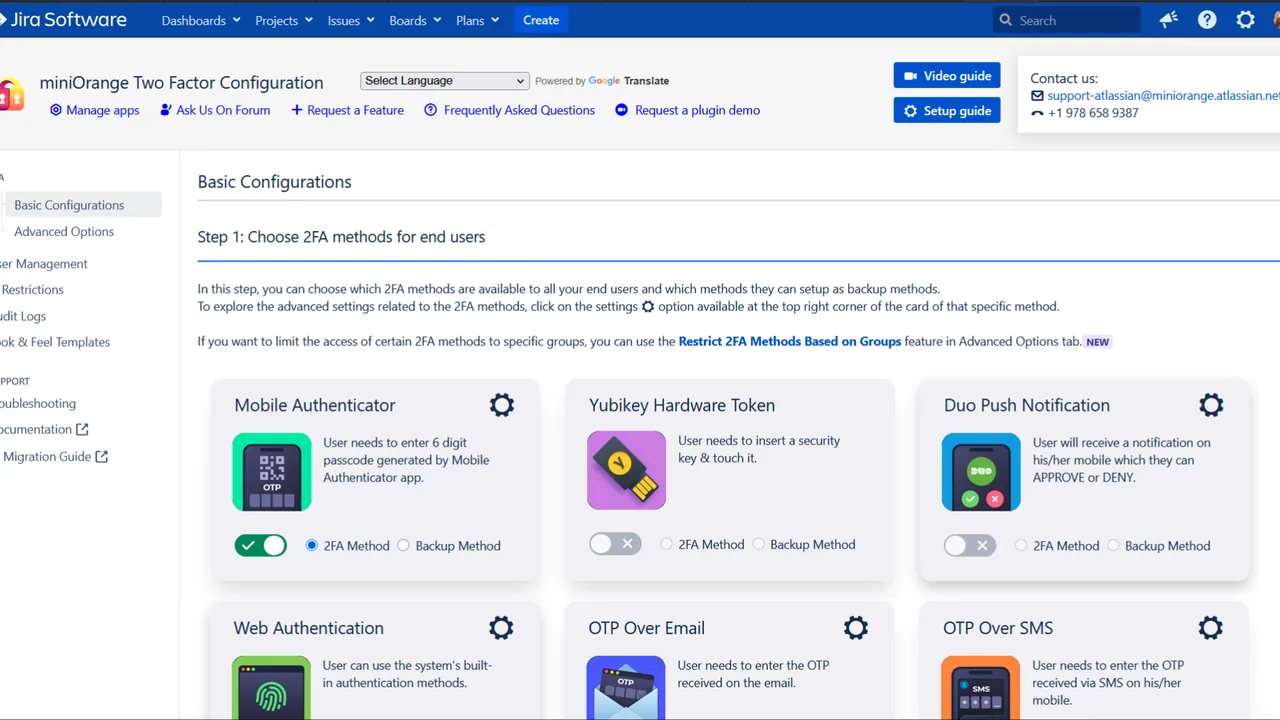Click the Yubikey USB key image
Screen dimensions: 1280x720
point(626,470)
